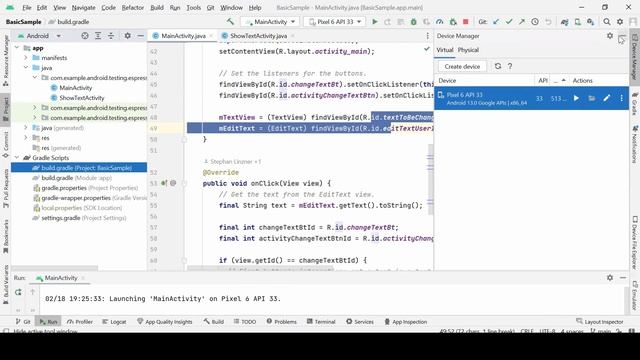This screenshot has width=640, height=360.
Task: Select ShowTextActivity class in project tree
Action: (82, 98)
